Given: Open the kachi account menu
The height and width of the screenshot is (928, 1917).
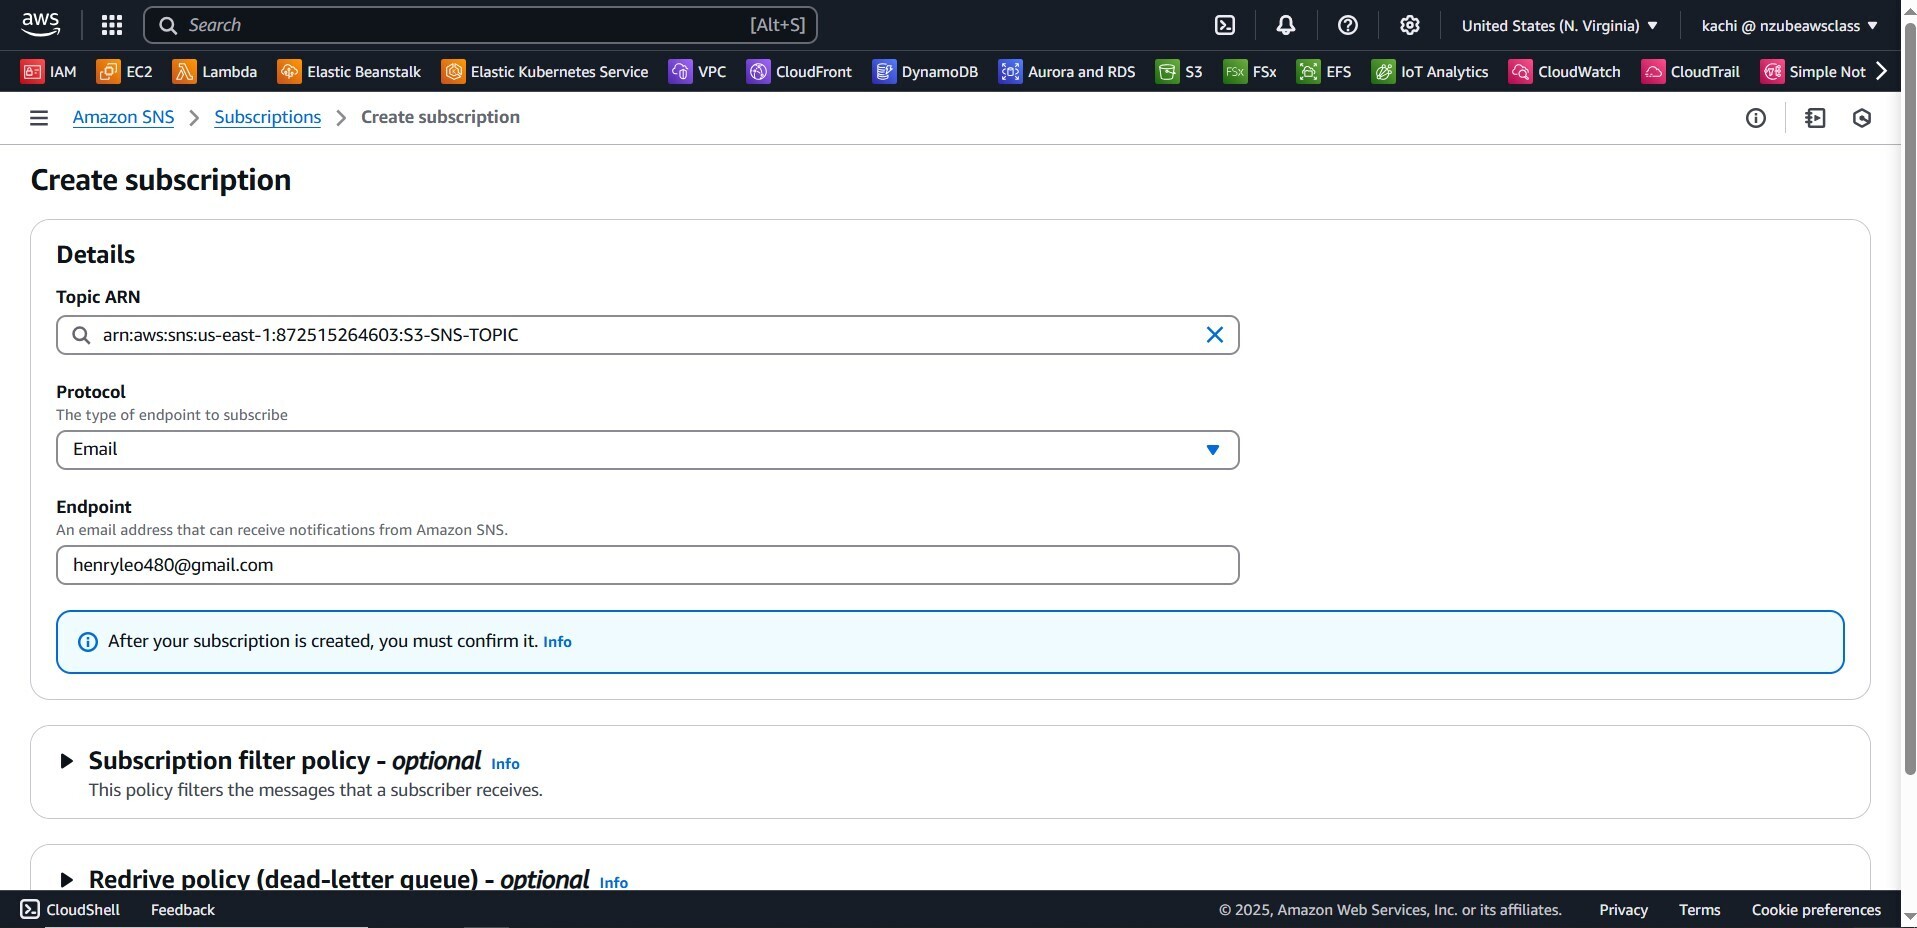Looking at the screenshot, I should 1789,25.
